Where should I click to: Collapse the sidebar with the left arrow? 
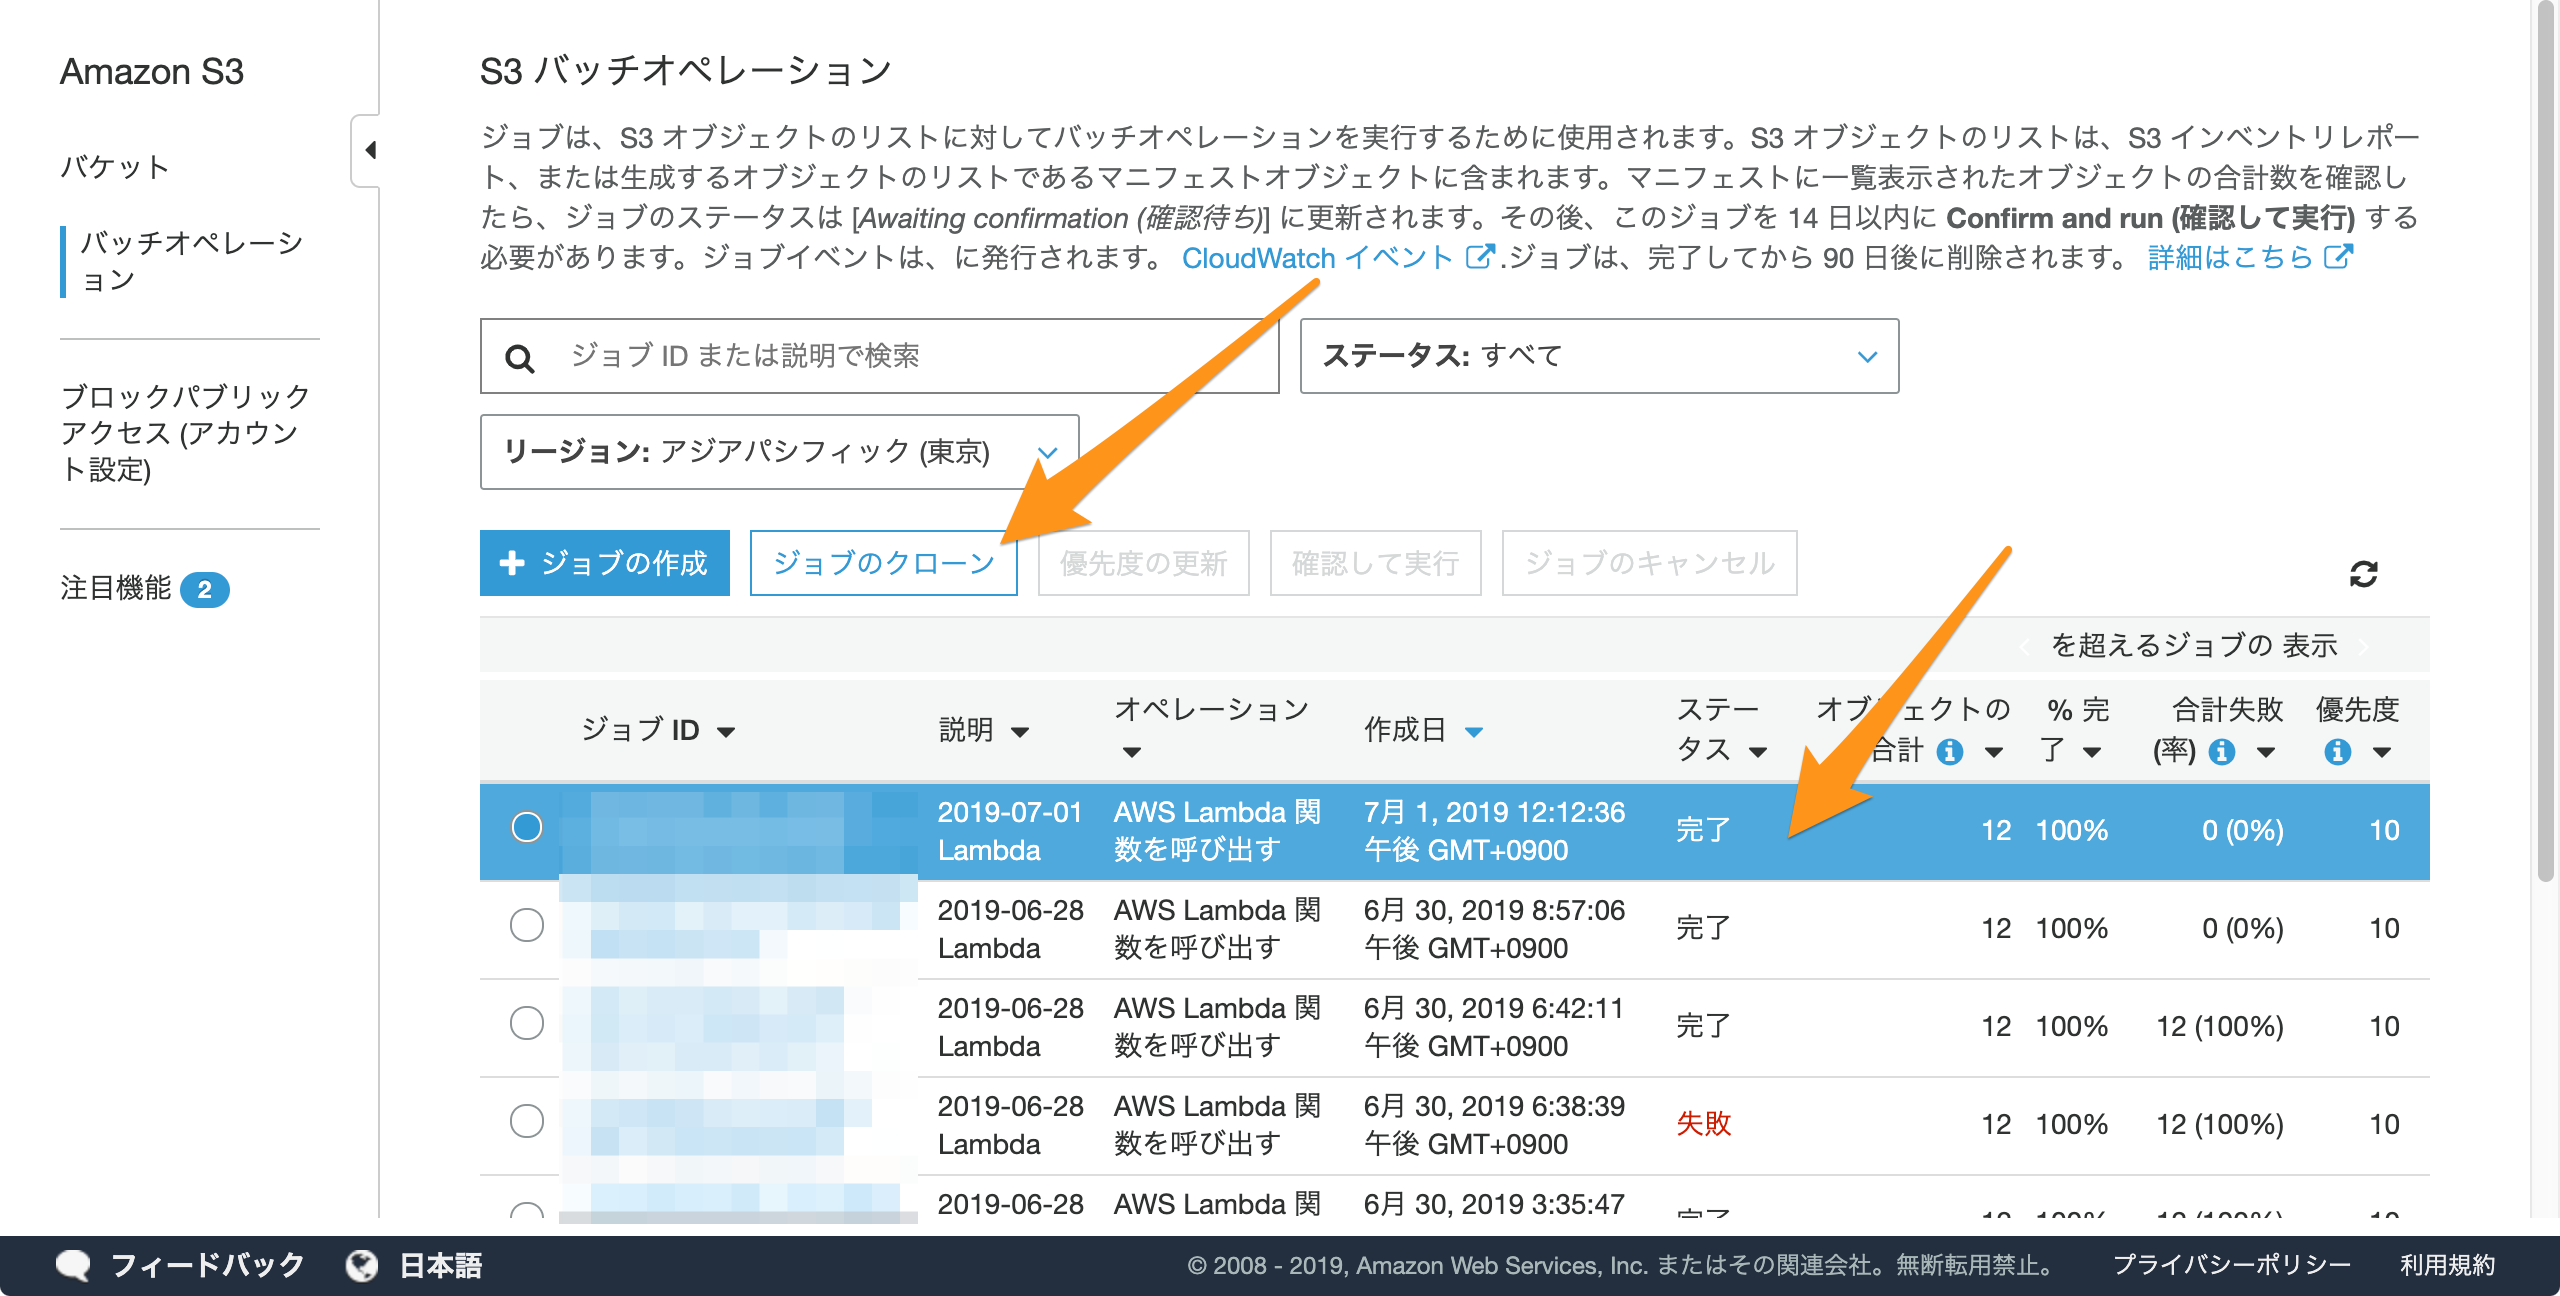tap(370, 151)
